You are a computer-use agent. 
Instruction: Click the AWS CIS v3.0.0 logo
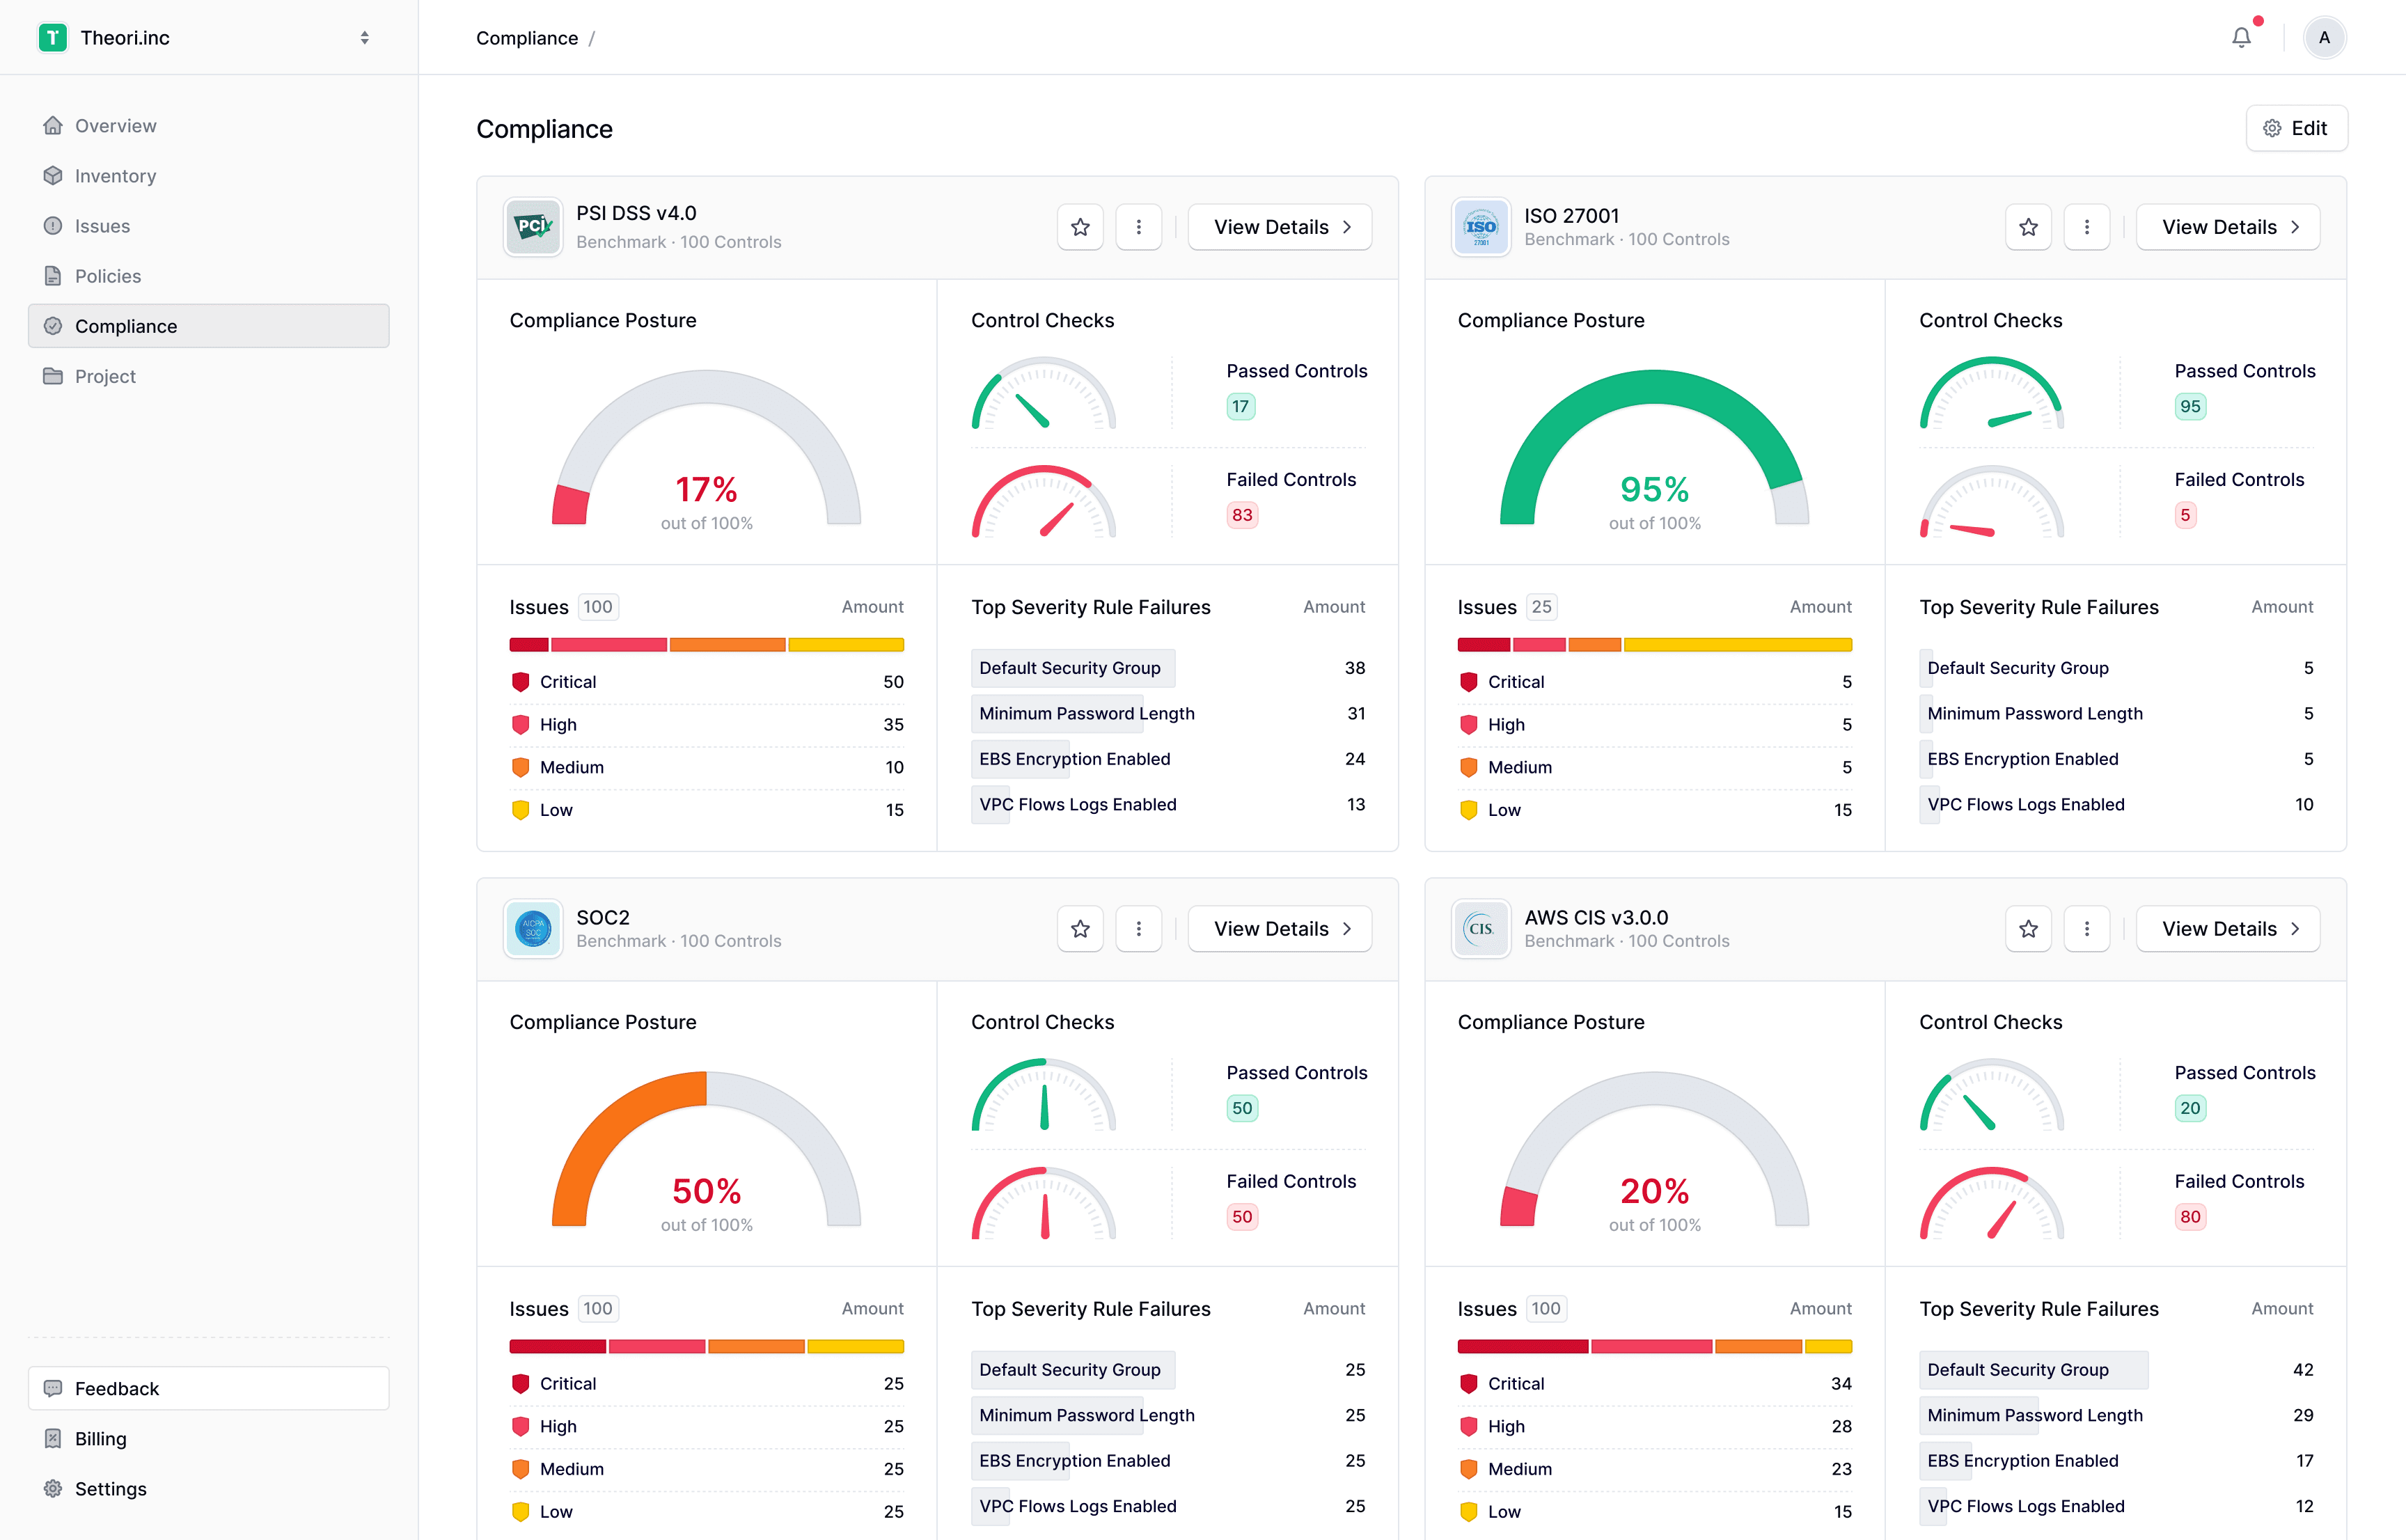tap(1481, 929)
